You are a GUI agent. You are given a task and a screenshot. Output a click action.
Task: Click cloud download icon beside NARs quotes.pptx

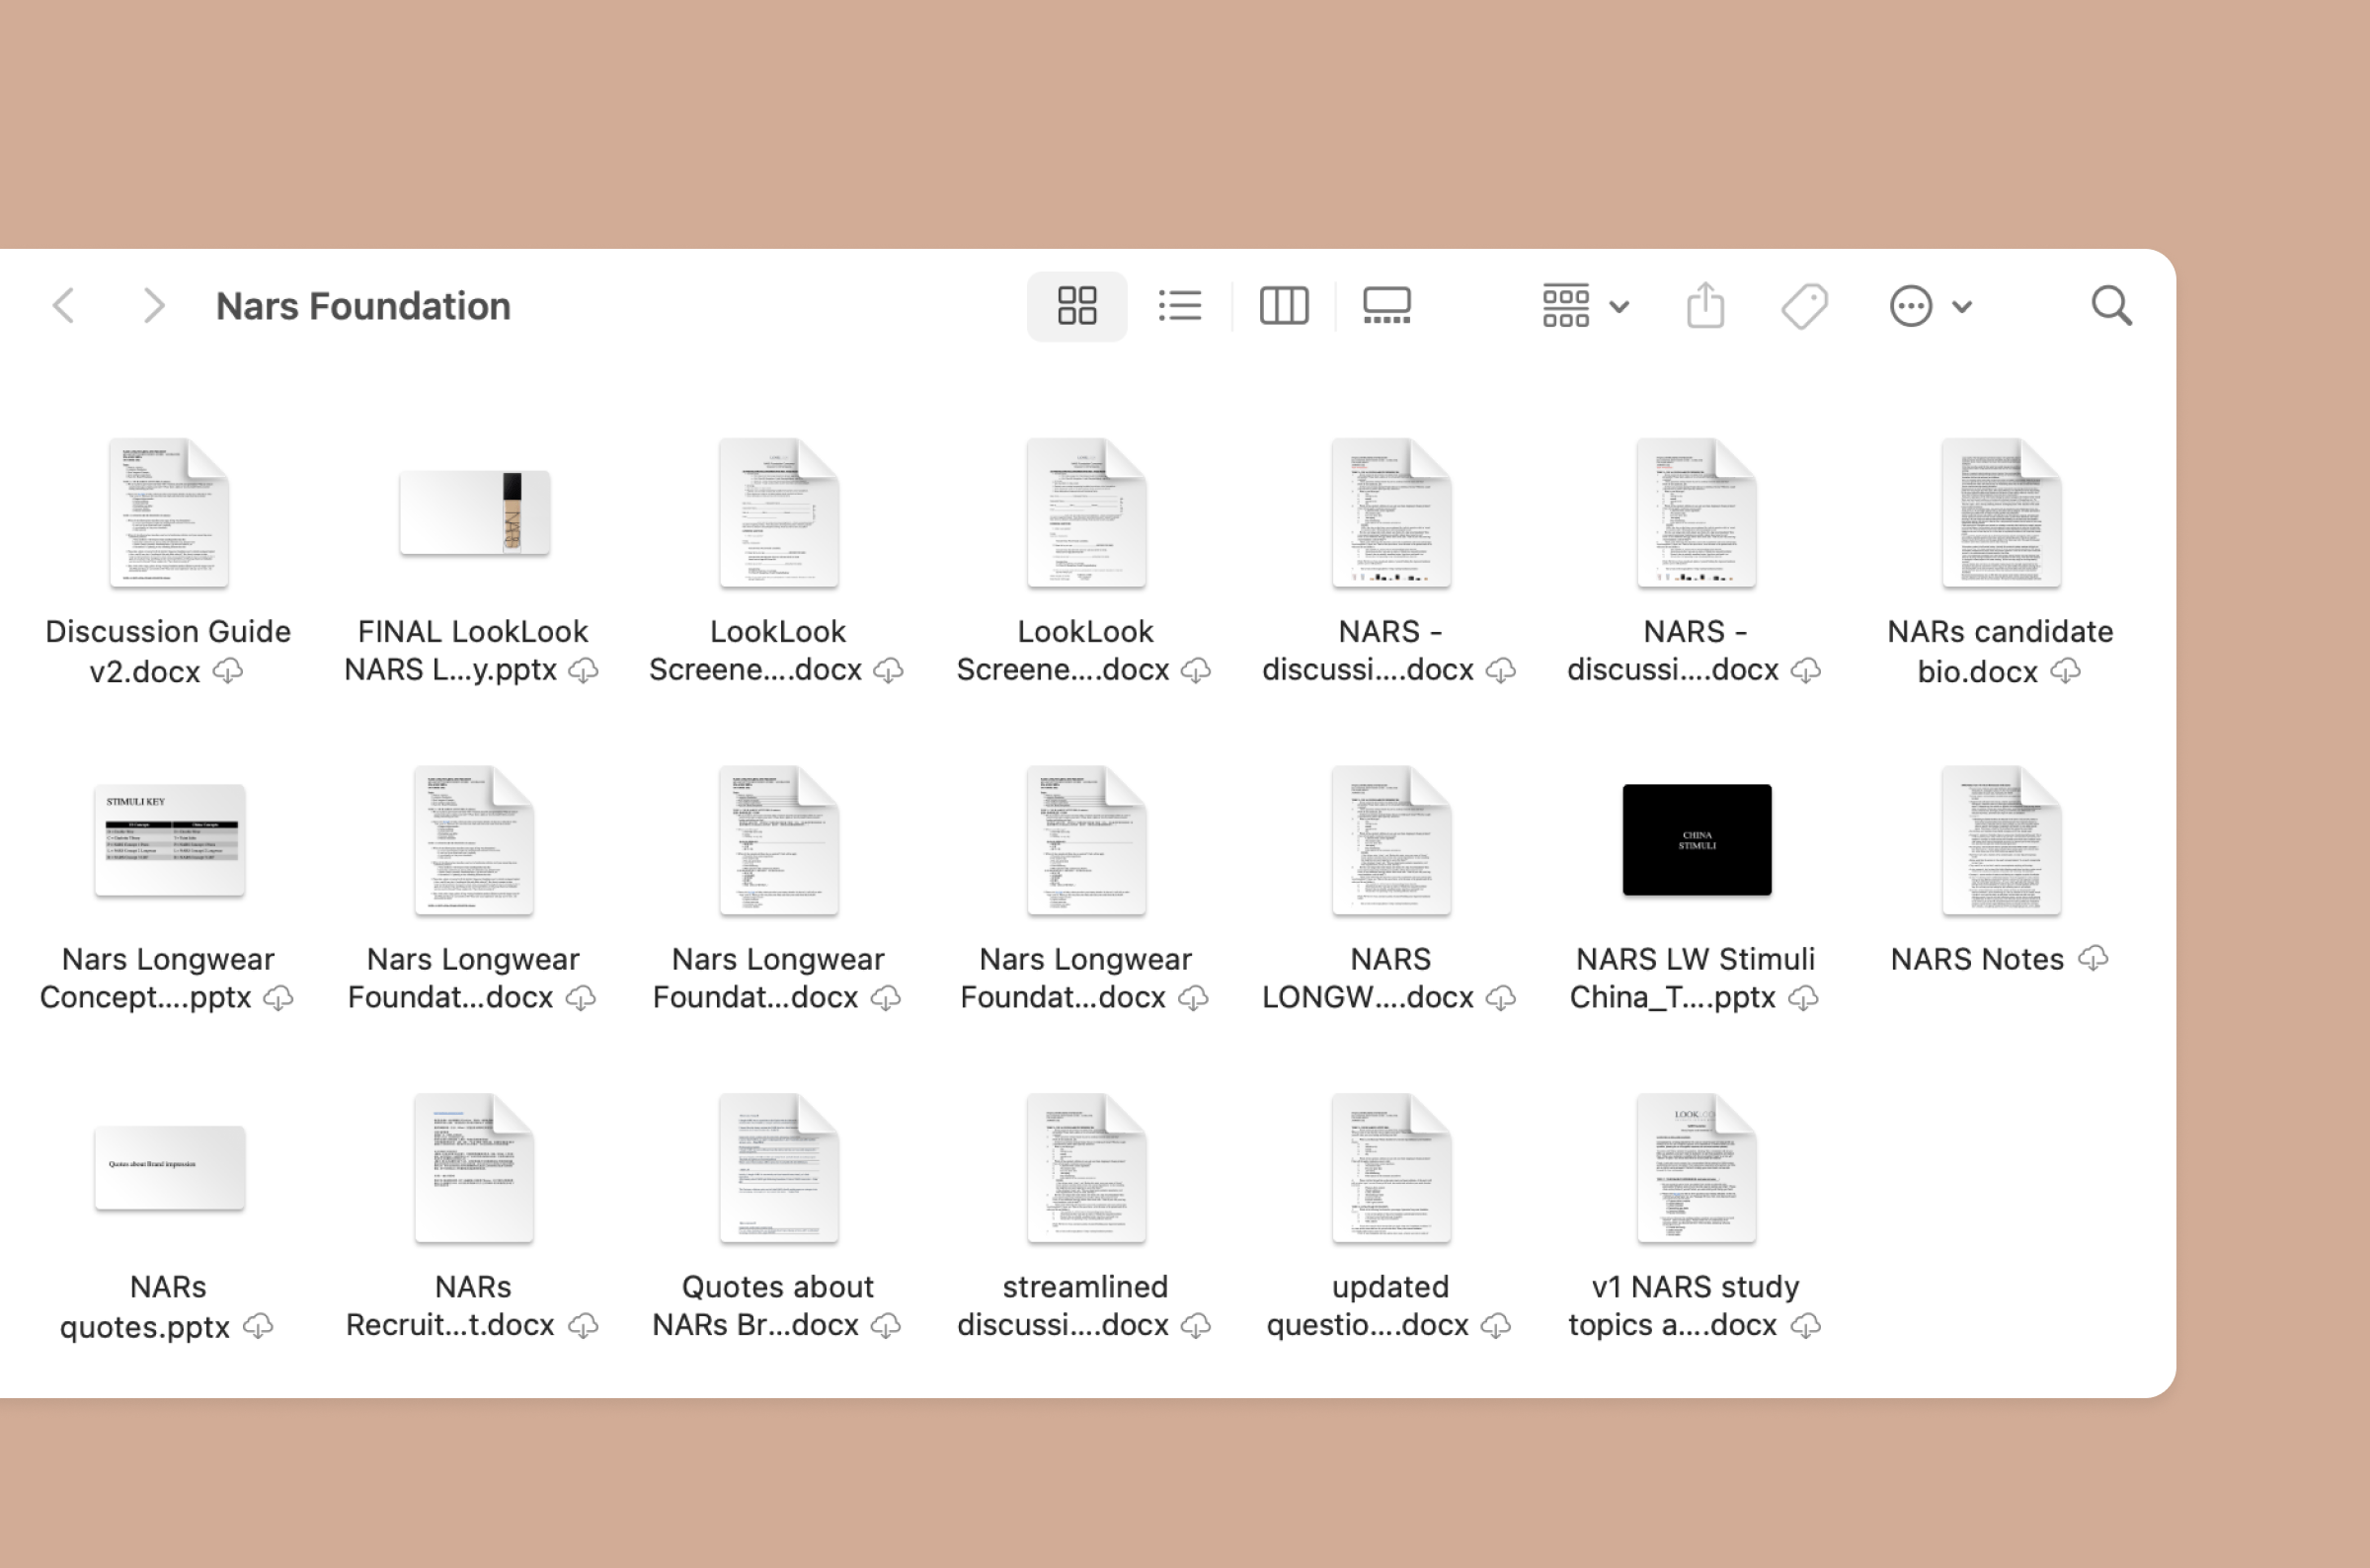click(x=259, y=1326)
